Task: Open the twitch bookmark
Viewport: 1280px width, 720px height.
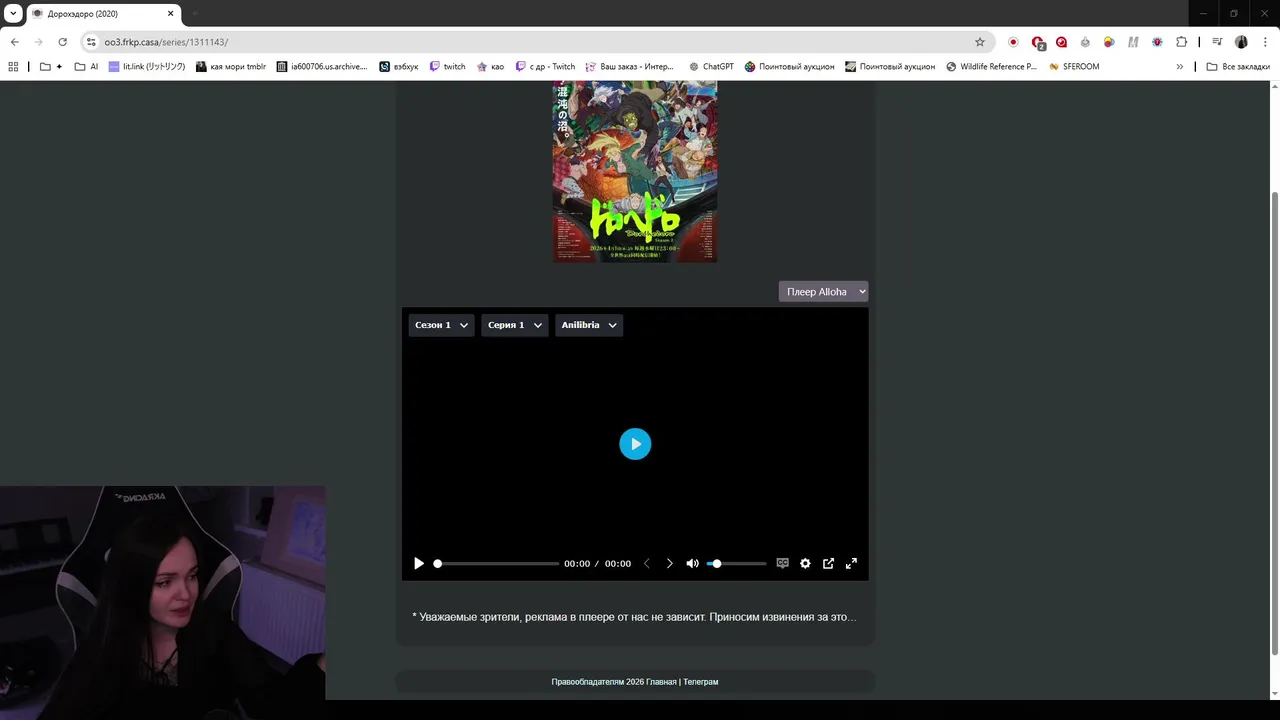Action: point(447,67)
